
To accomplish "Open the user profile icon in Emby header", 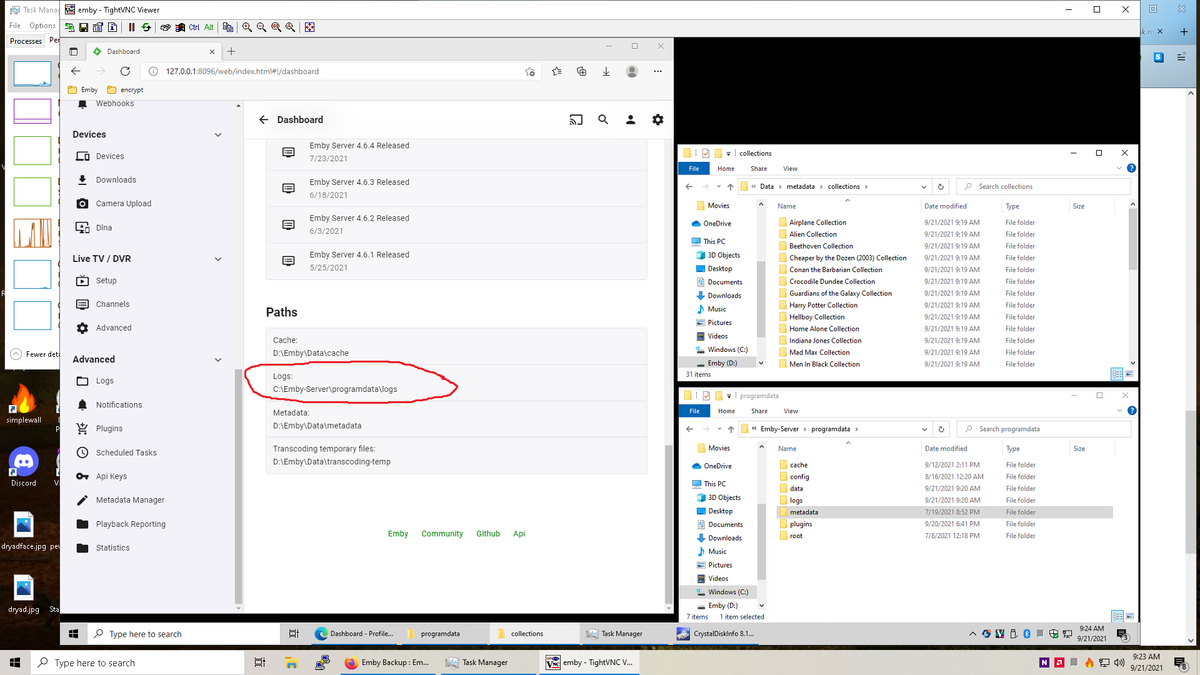I will click(630, 120).
